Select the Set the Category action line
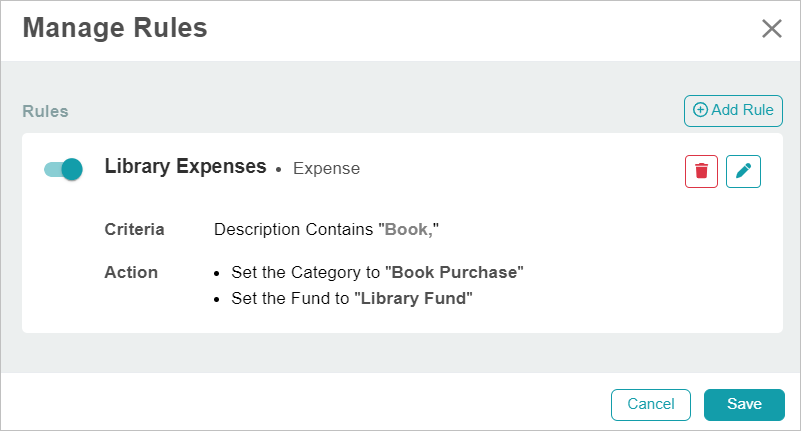The width and height of the screenshot is (801, 431). click(x=378, y=272)
